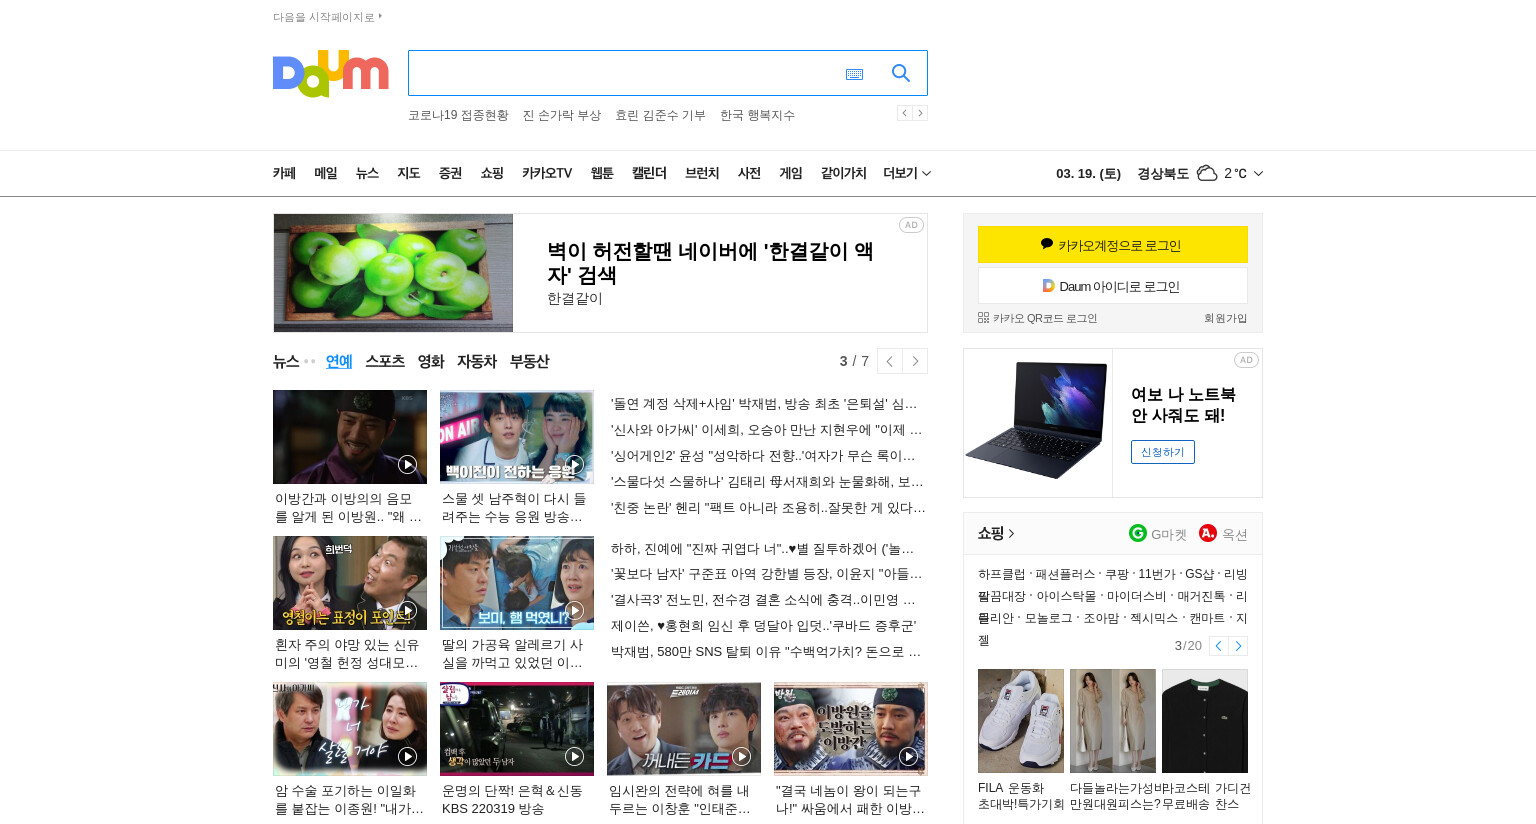Log in with 카카오계정 button
The width and height of the screenshot is (1536, 824).
pos(1113,245)
